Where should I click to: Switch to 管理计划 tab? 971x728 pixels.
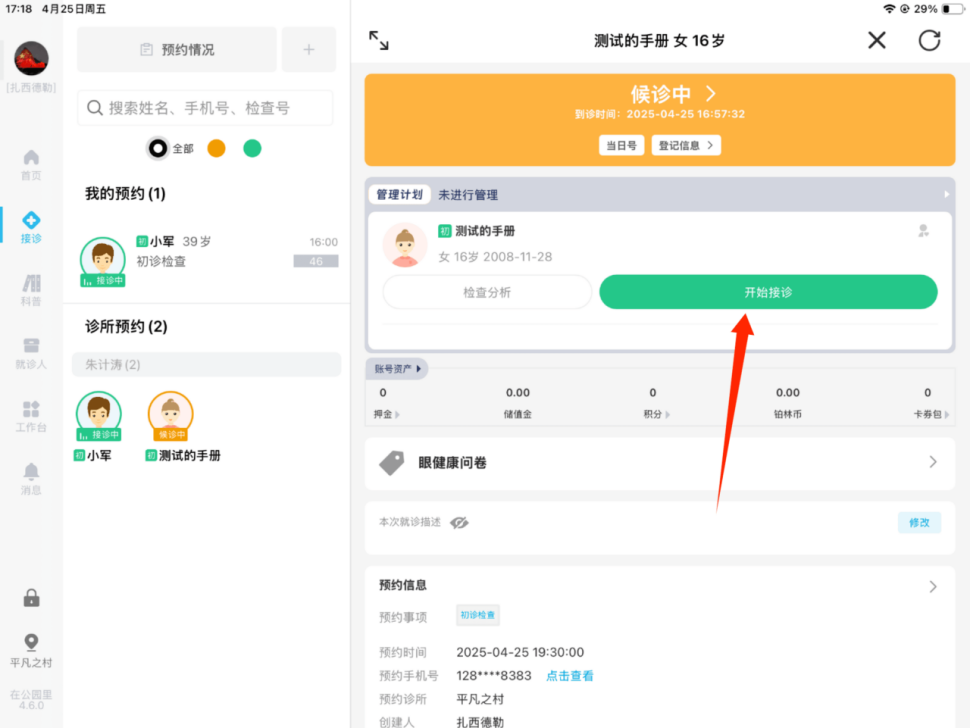[400, 195]
